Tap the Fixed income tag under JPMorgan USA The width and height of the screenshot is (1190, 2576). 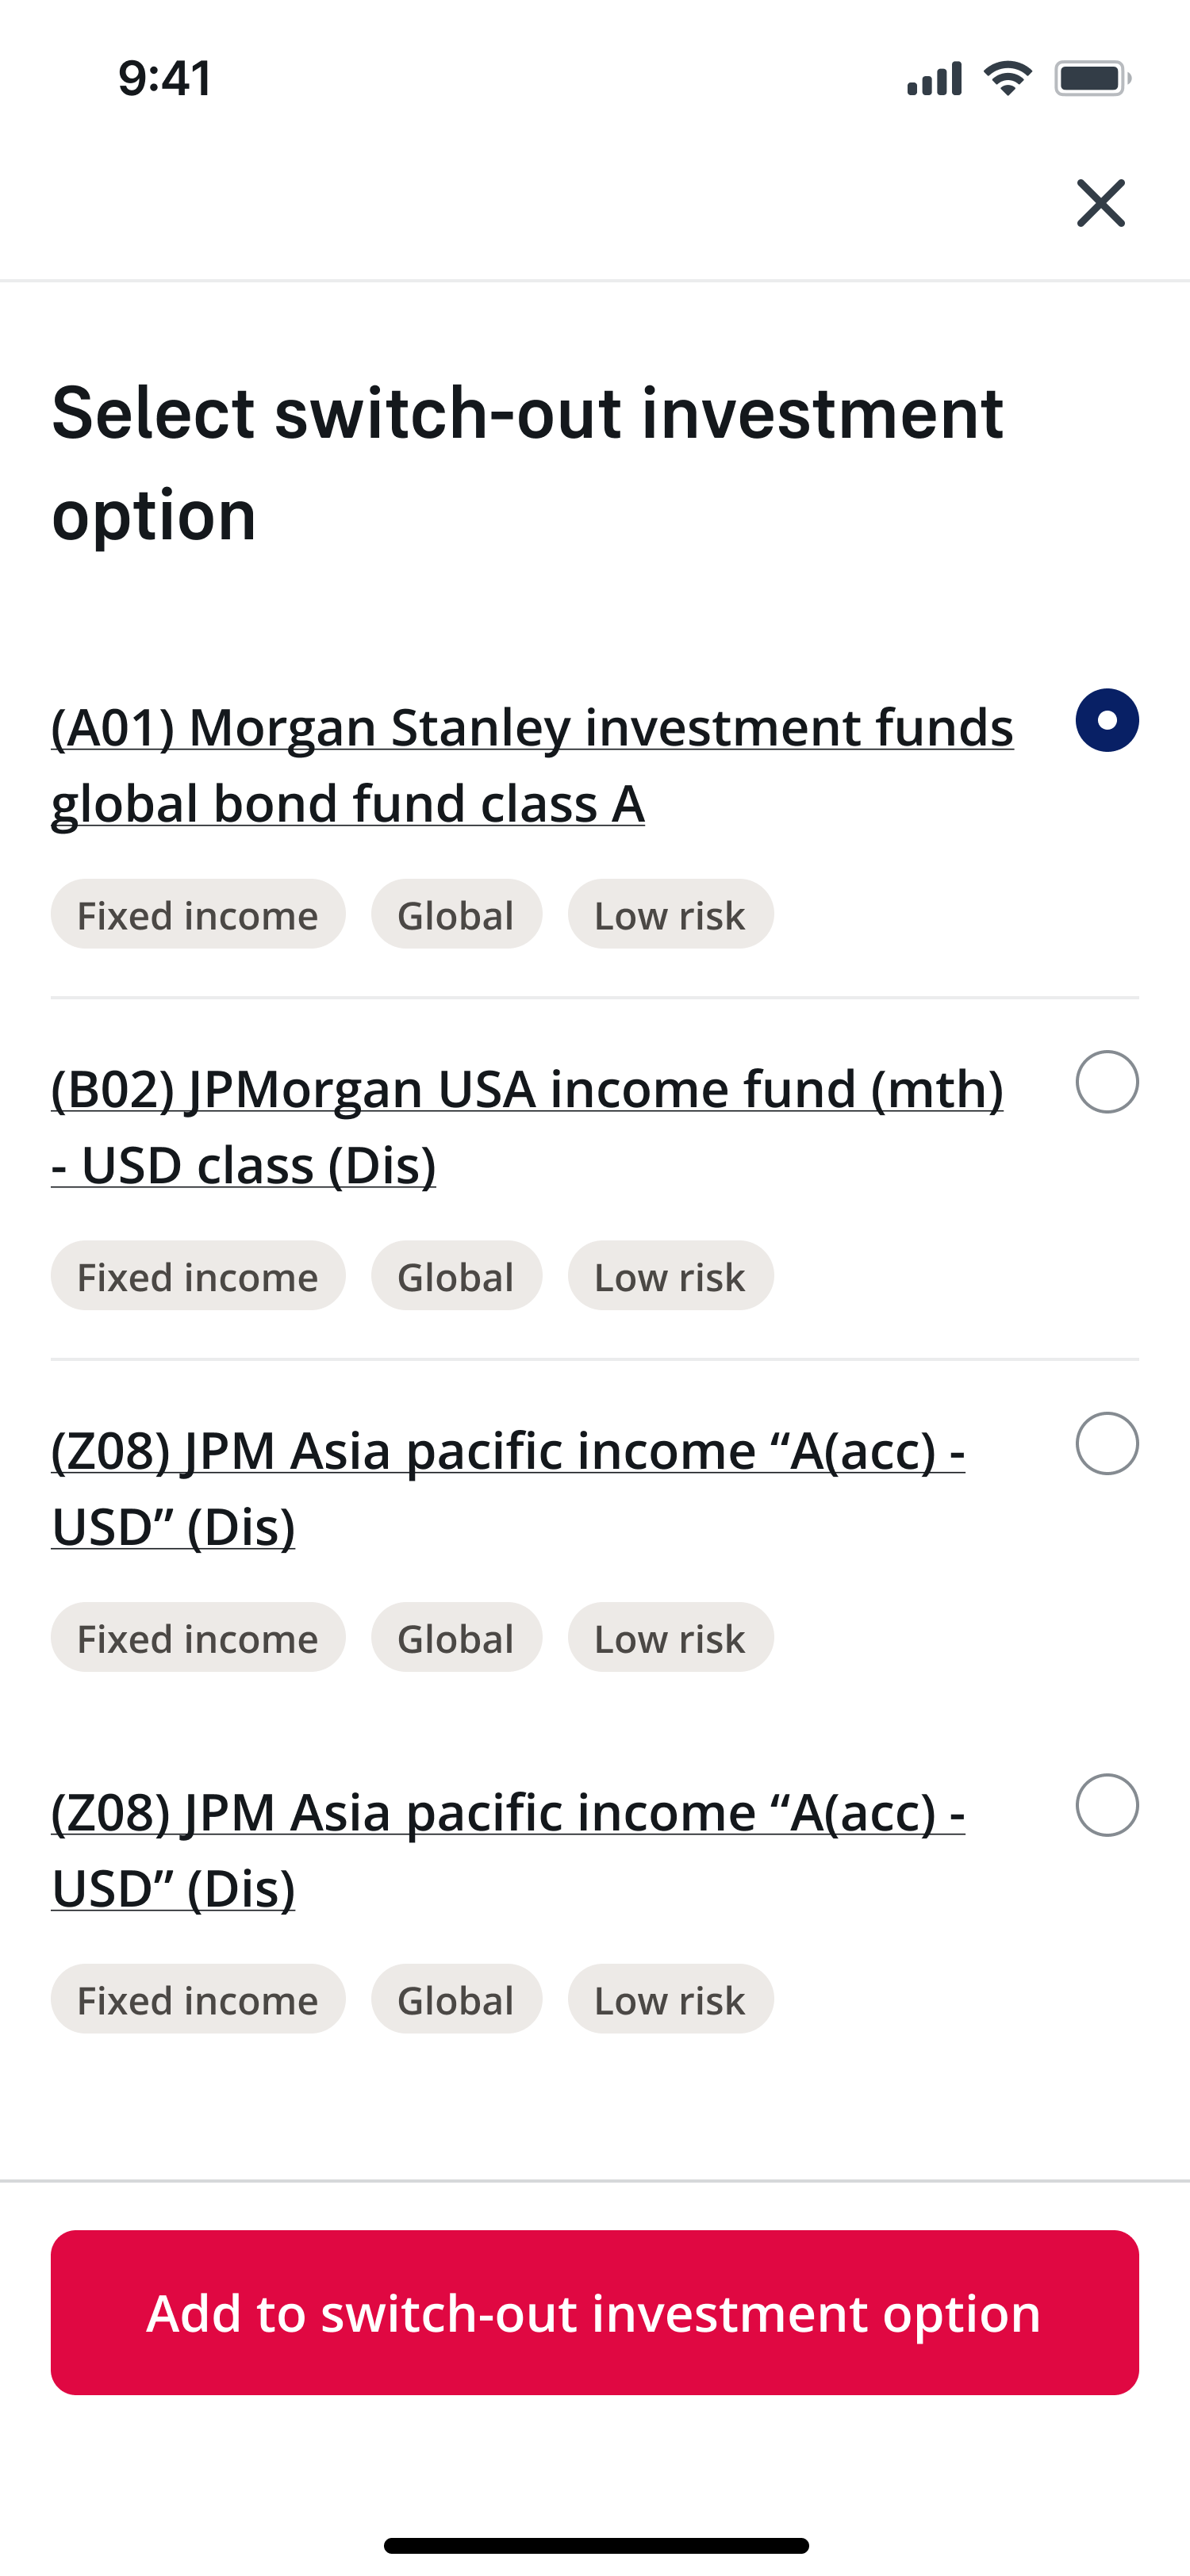pyautogui.click(x=198, y=1276)
